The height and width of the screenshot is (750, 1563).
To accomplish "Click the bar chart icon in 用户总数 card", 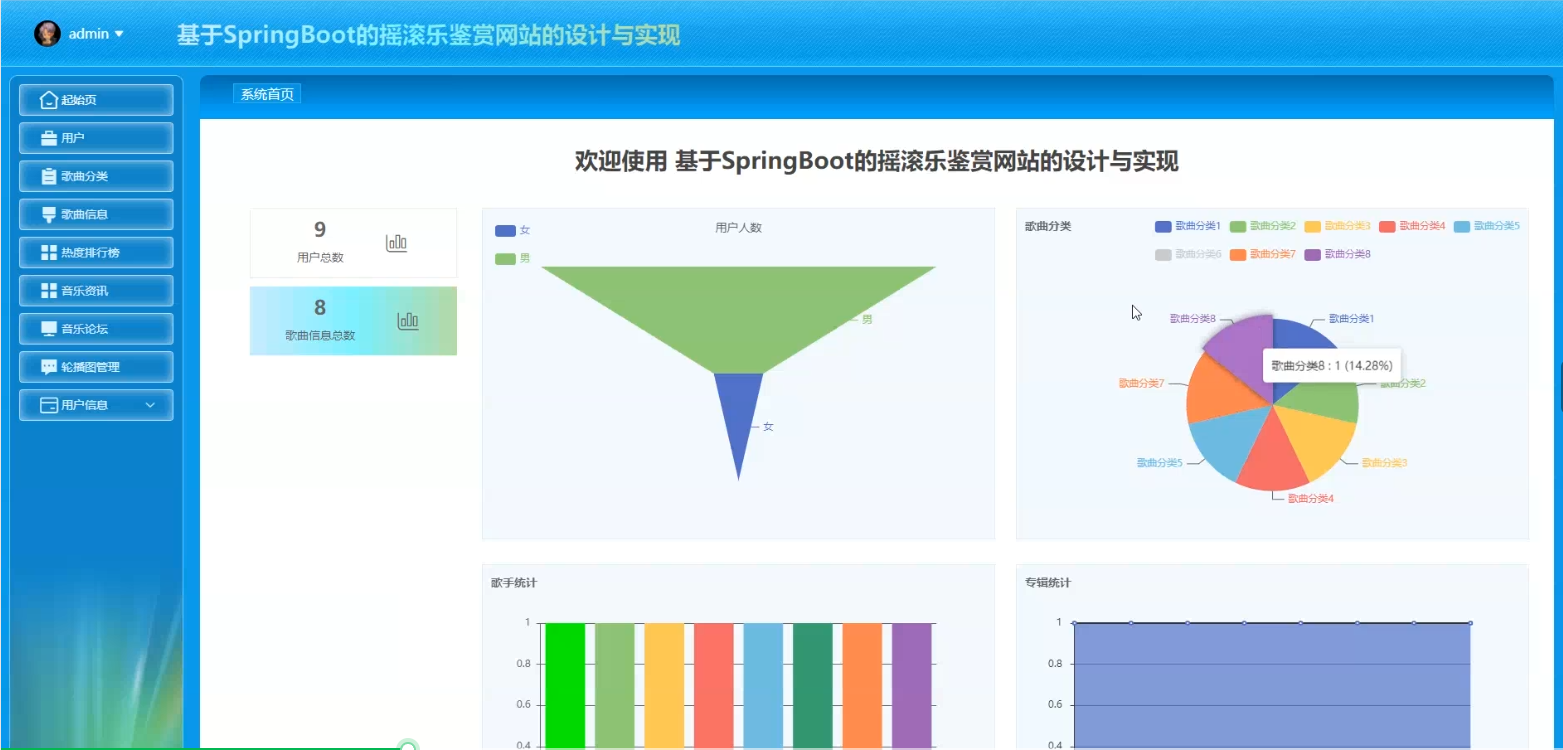I will (x=396, y=242).
